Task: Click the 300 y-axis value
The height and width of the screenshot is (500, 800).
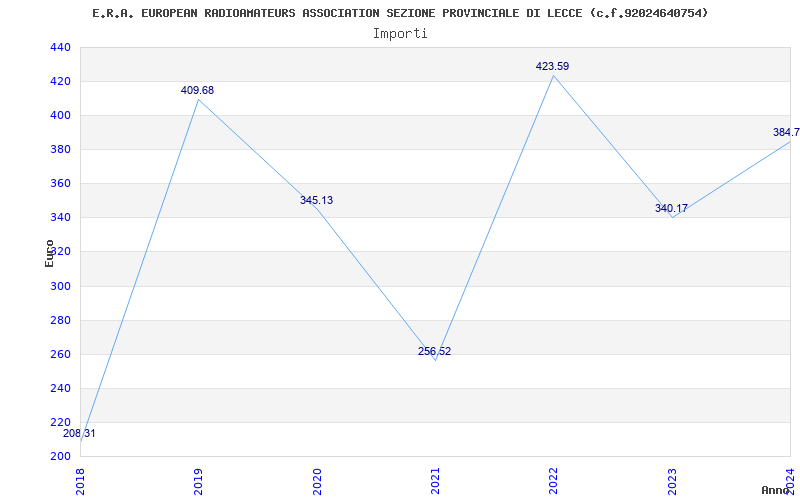Action: point(60,286)
